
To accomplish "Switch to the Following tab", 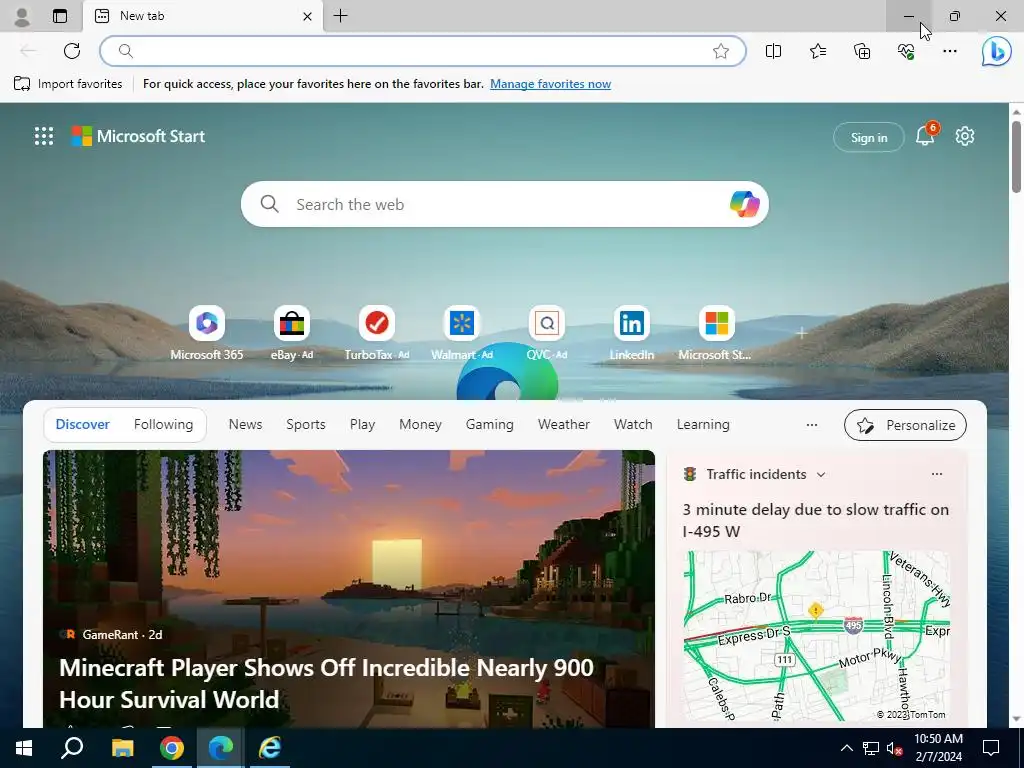I will (x=163, y=424).
